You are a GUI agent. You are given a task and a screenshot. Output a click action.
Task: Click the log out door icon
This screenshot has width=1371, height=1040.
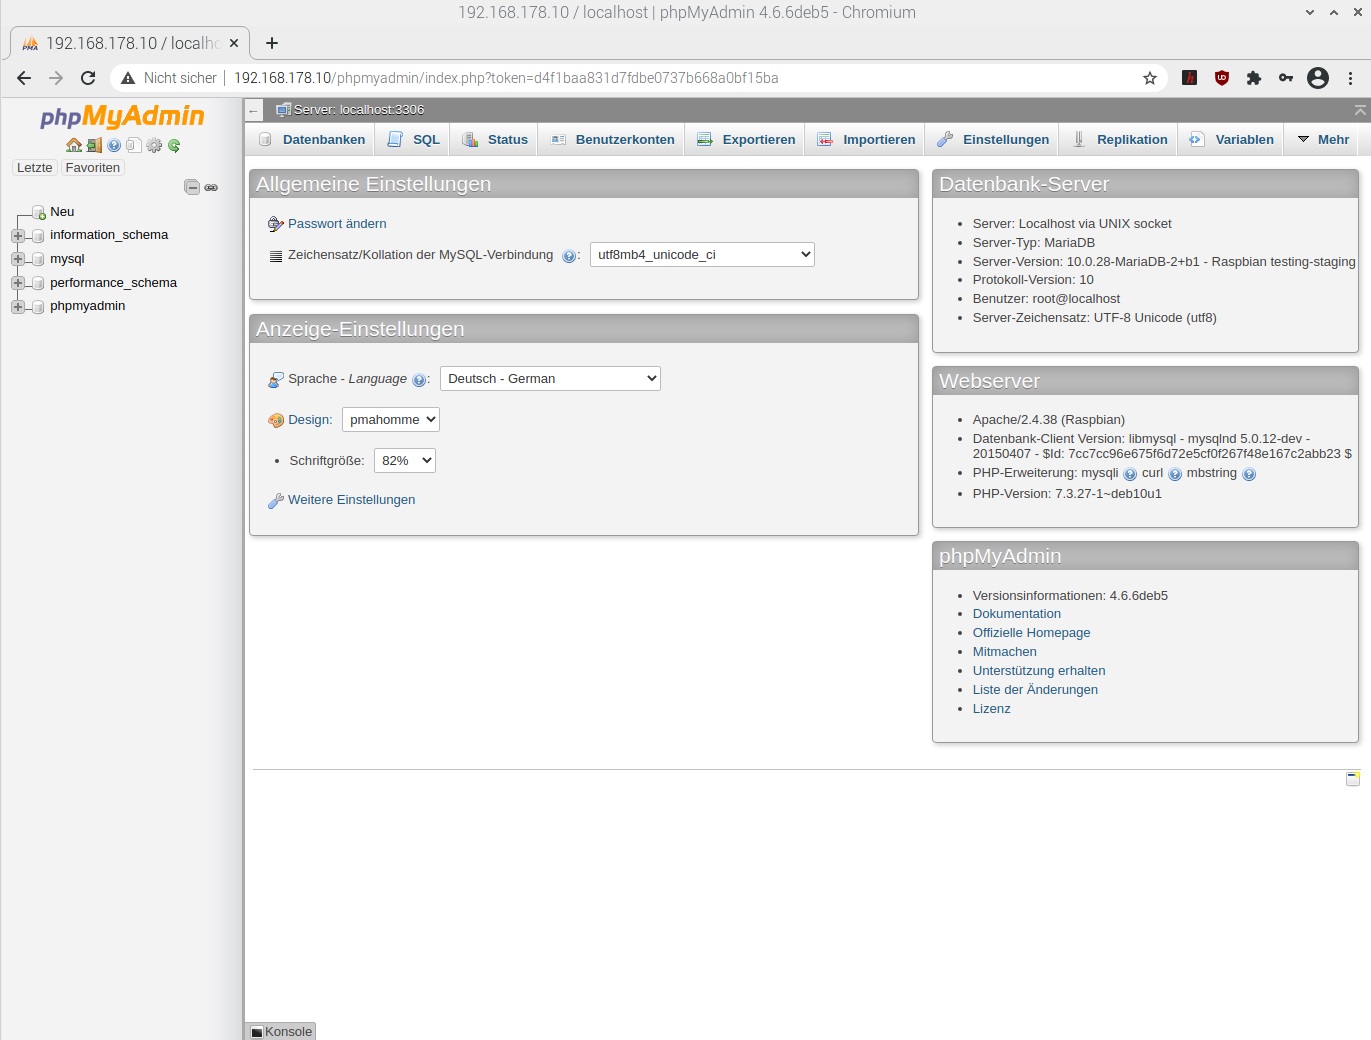pos(94,145)
